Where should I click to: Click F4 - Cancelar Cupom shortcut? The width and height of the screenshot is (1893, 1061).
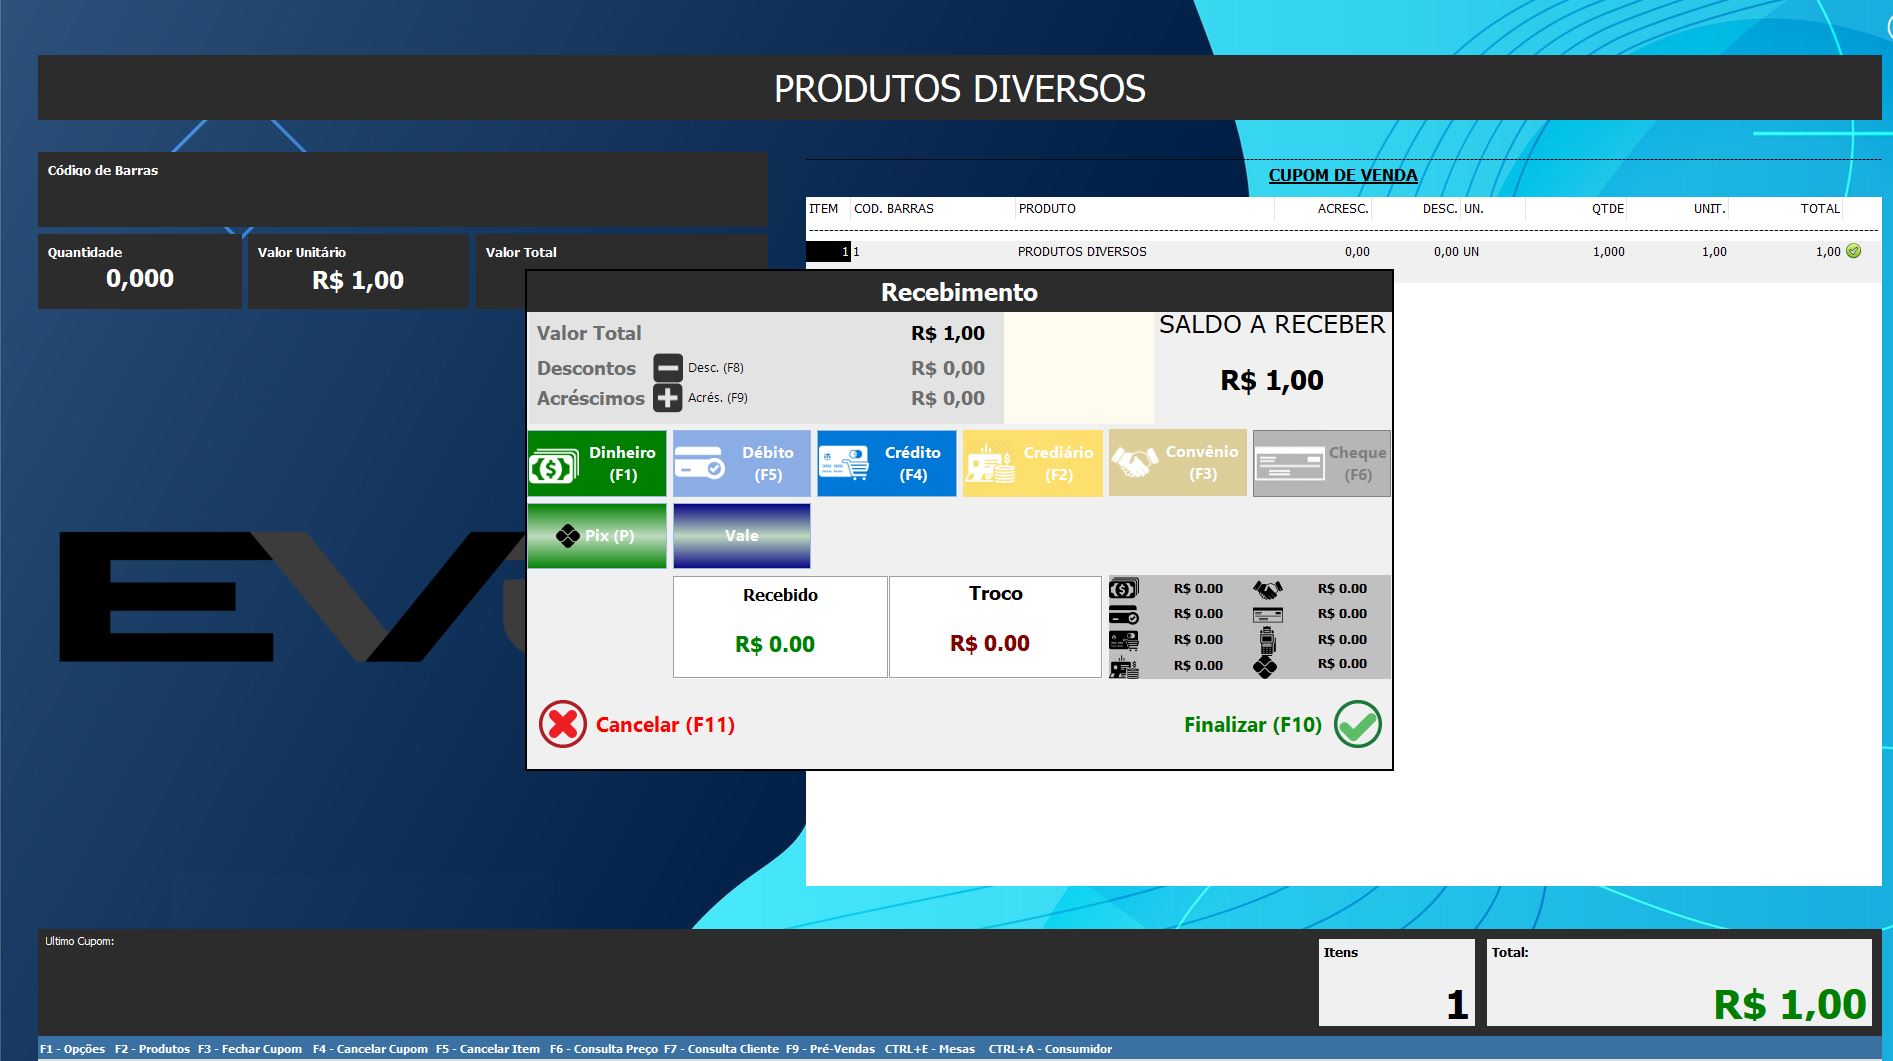tap(370, 1049)
